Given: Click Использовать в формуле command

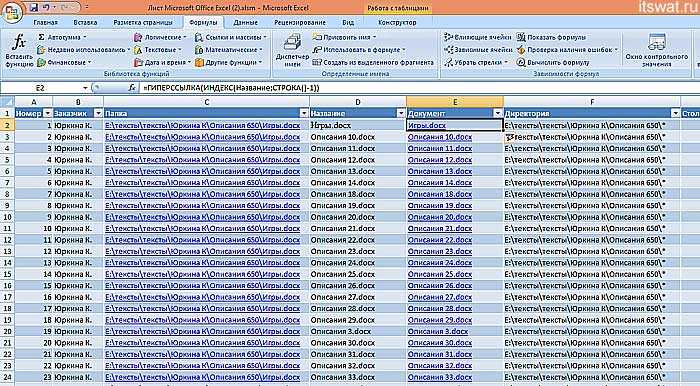Looking at the screenshot, I should pyautogui.click(x=360, y=50).
